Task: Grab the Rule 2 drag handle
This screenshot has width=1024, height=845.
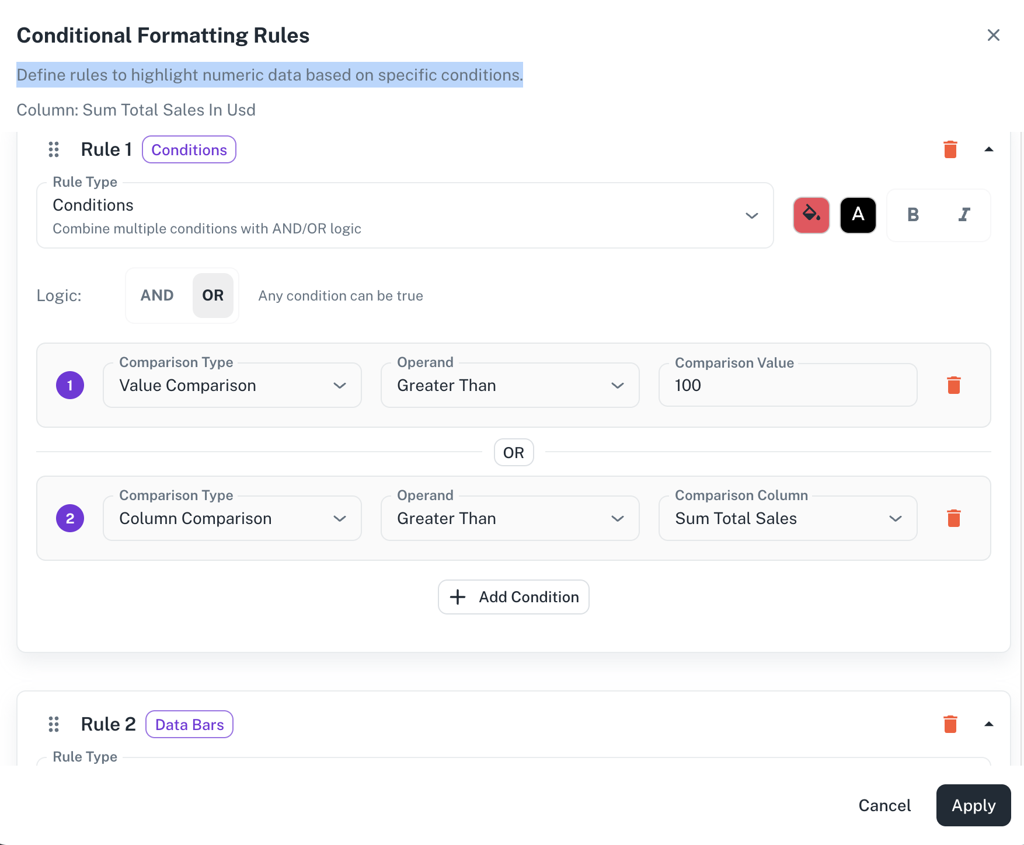Action: point(54,725)
